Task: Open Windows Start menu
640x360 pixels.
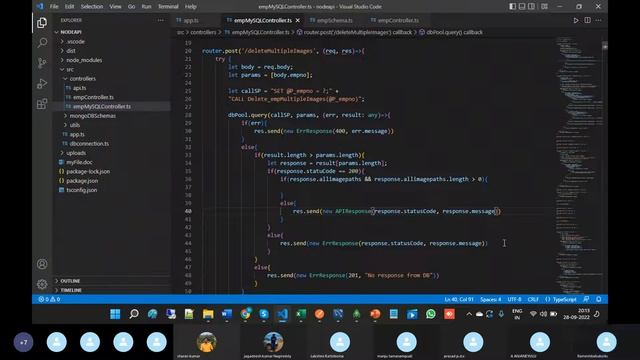Action: click(x=115, y=314)
